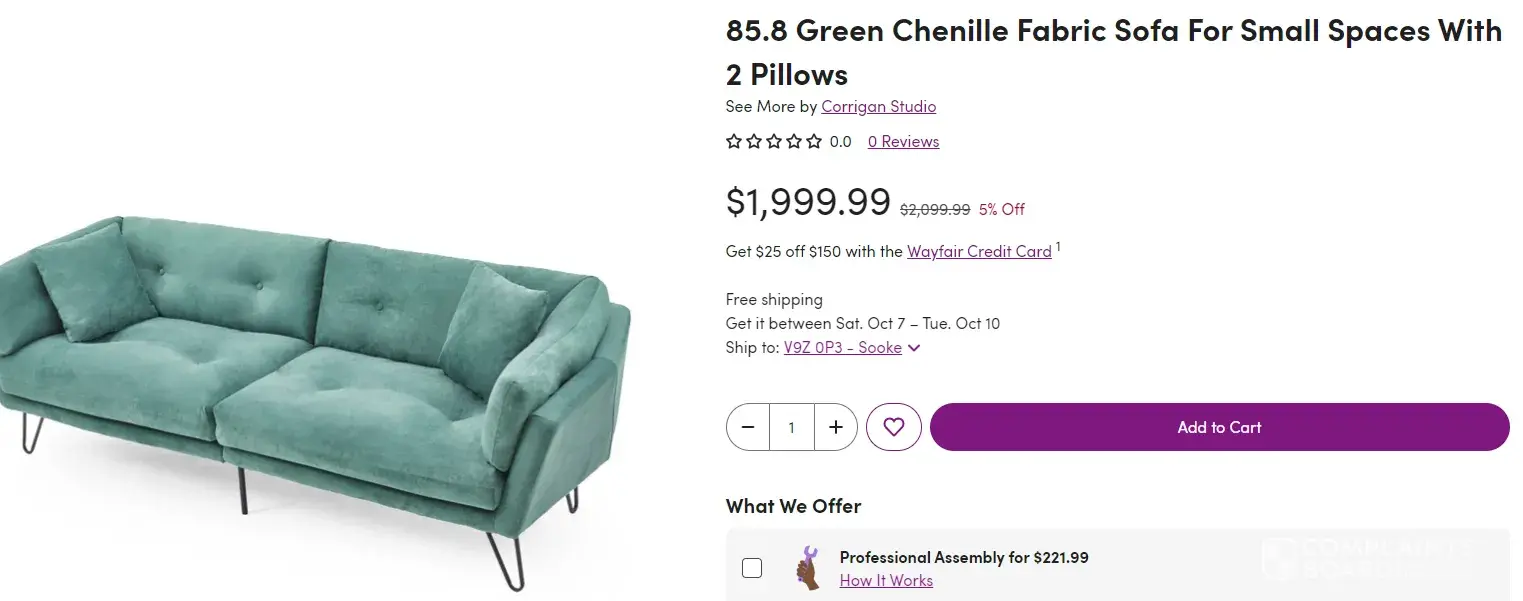
Task: Change the V9Z 0P3 - Sooke shipping location
Action: point(842,348)
